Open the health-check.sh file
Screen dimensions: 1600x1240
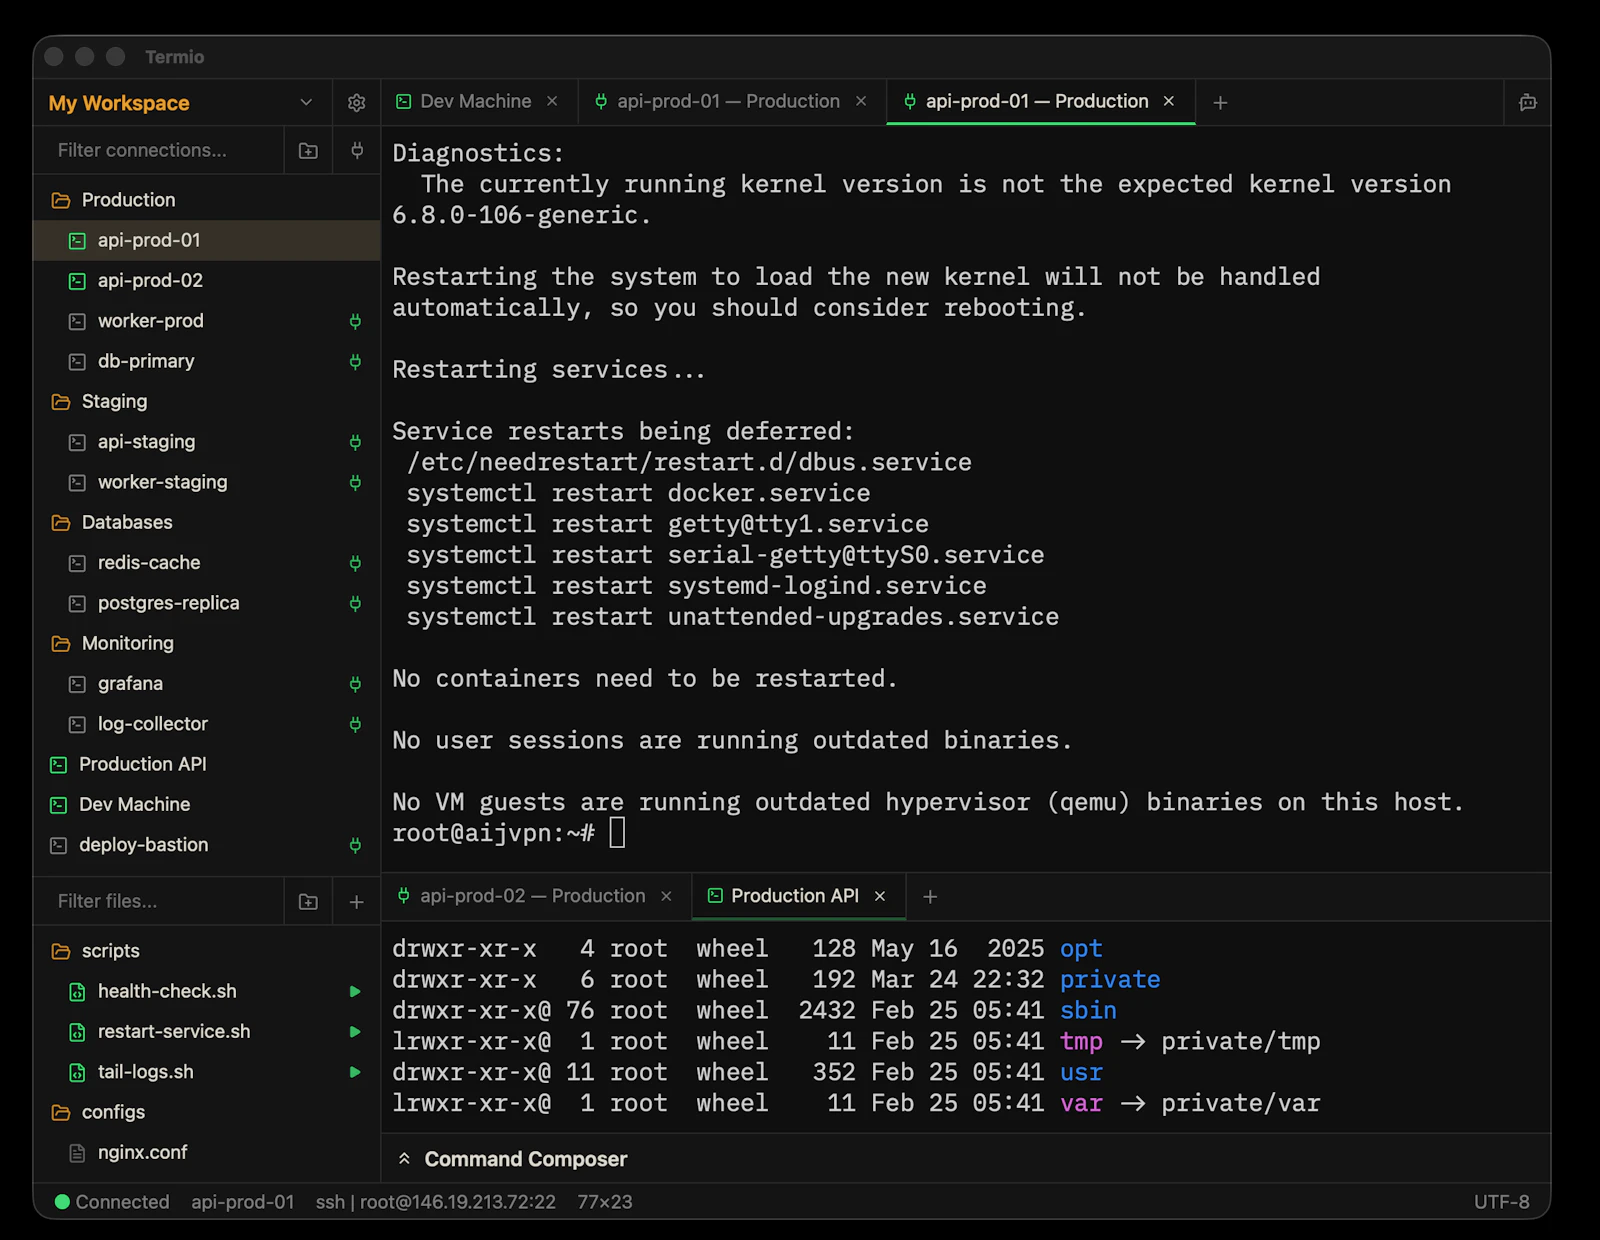tap(207, 992)
